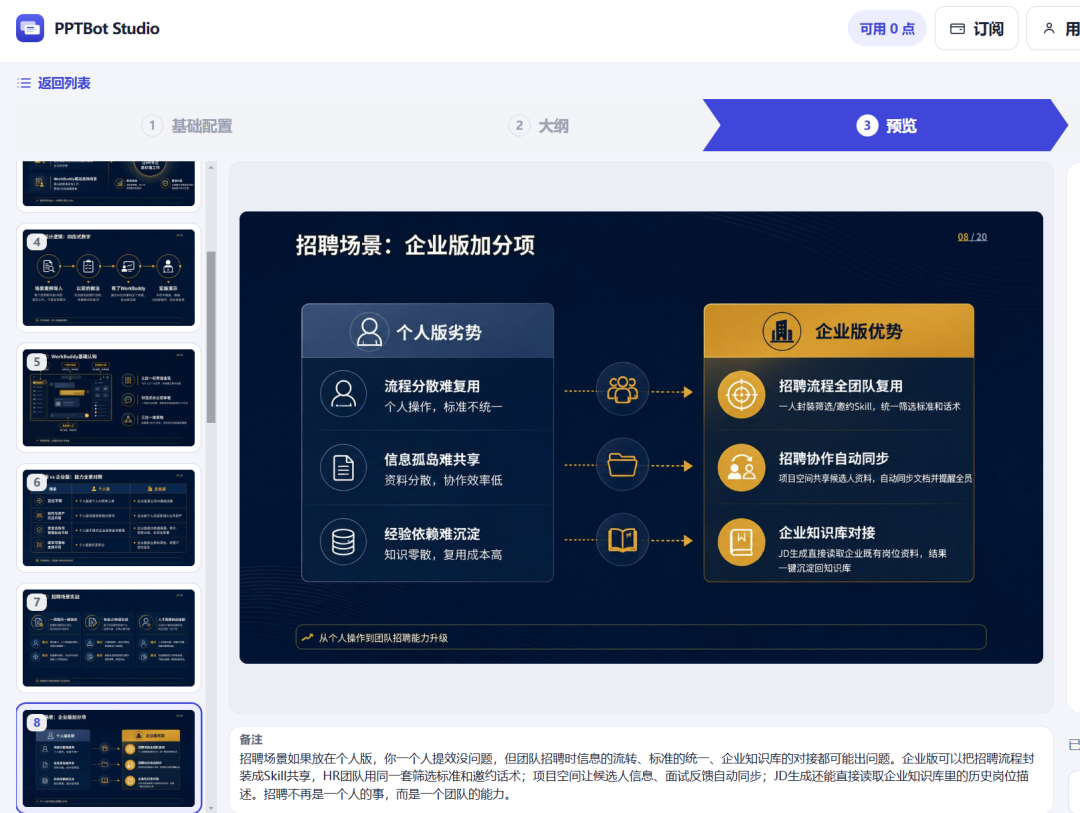Image resolution: width=1080 pixels, height=813 pixels.
Task: Click the target icon beside 招聘流程全团队复用
Action: click(x=741, y=395)
